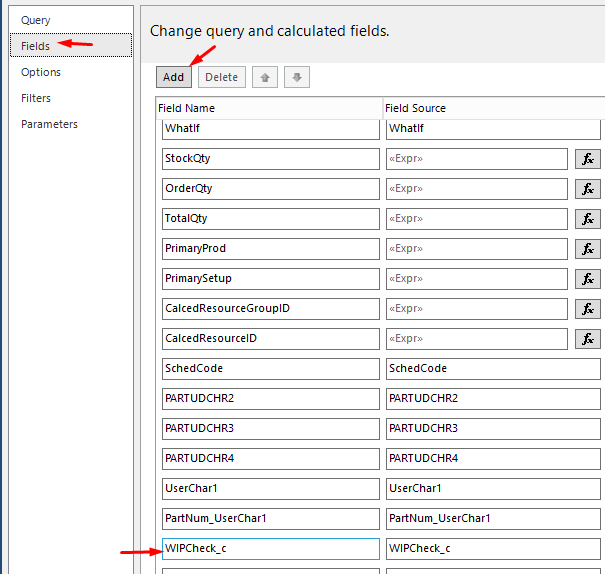The width and height of the screenshot is (605, 574).
Task: Edit the StockQty field name box
Action: [x=271, y=159]
